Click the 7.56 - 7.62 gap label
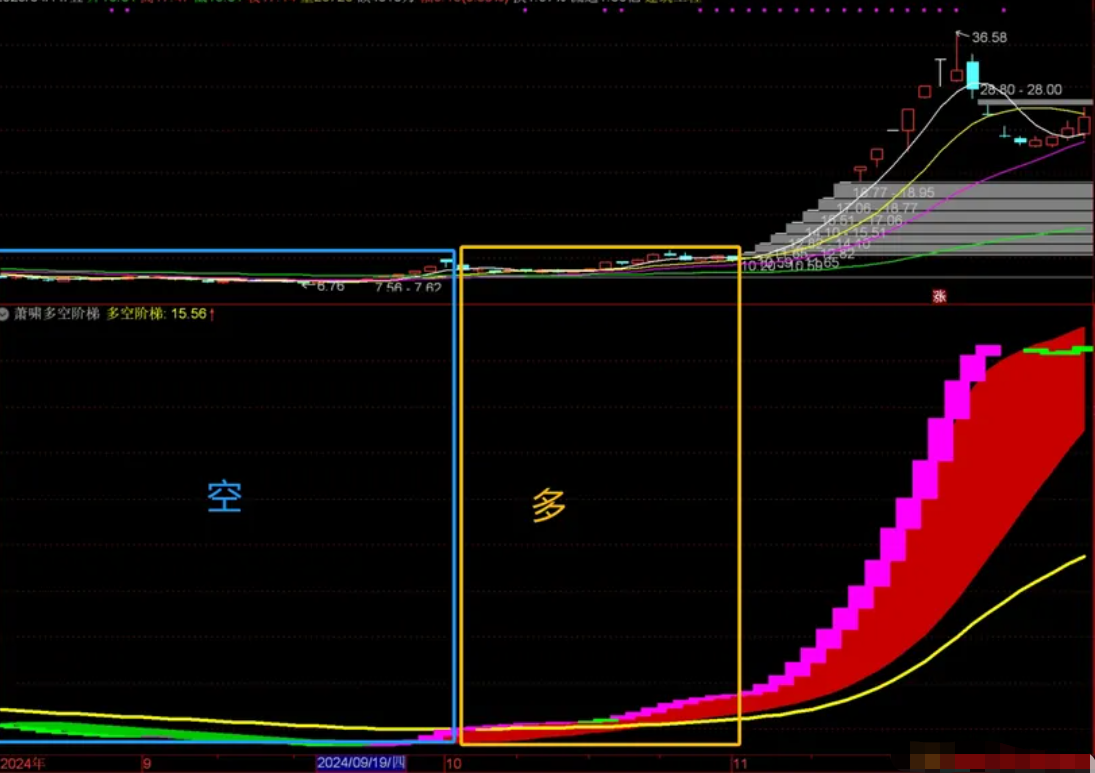This screenshot has height=773, width=1095. tap(408, 287)
